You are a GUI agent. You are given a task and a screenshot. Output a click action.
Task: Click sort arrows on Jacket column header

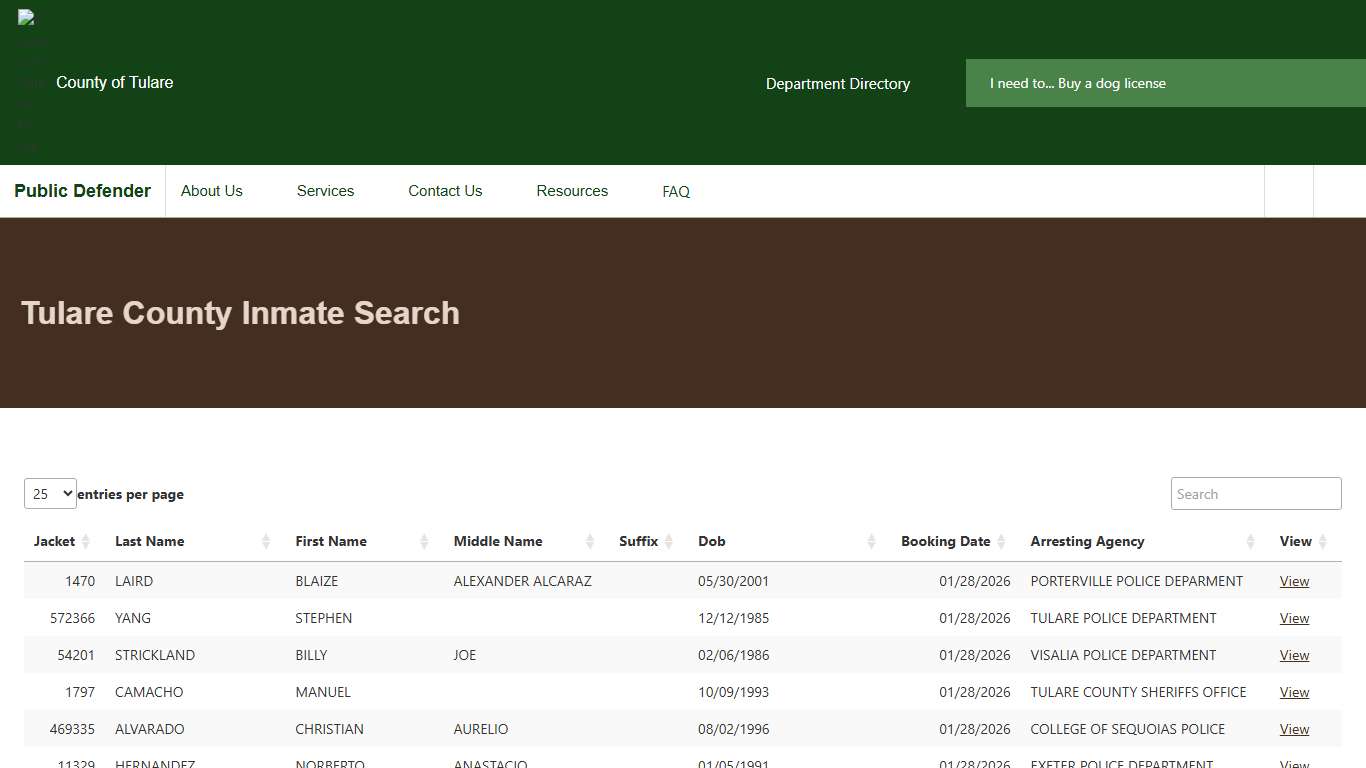pyautogui.click(x=85, y=541)
